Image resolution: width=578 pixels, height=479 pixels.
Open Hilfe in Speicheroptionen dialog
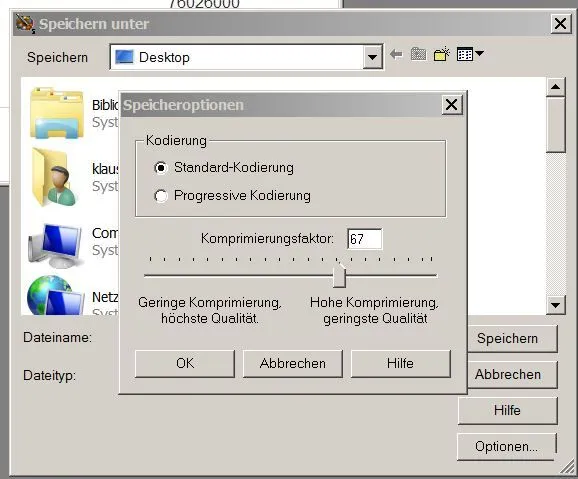click(x=400, y=364)
